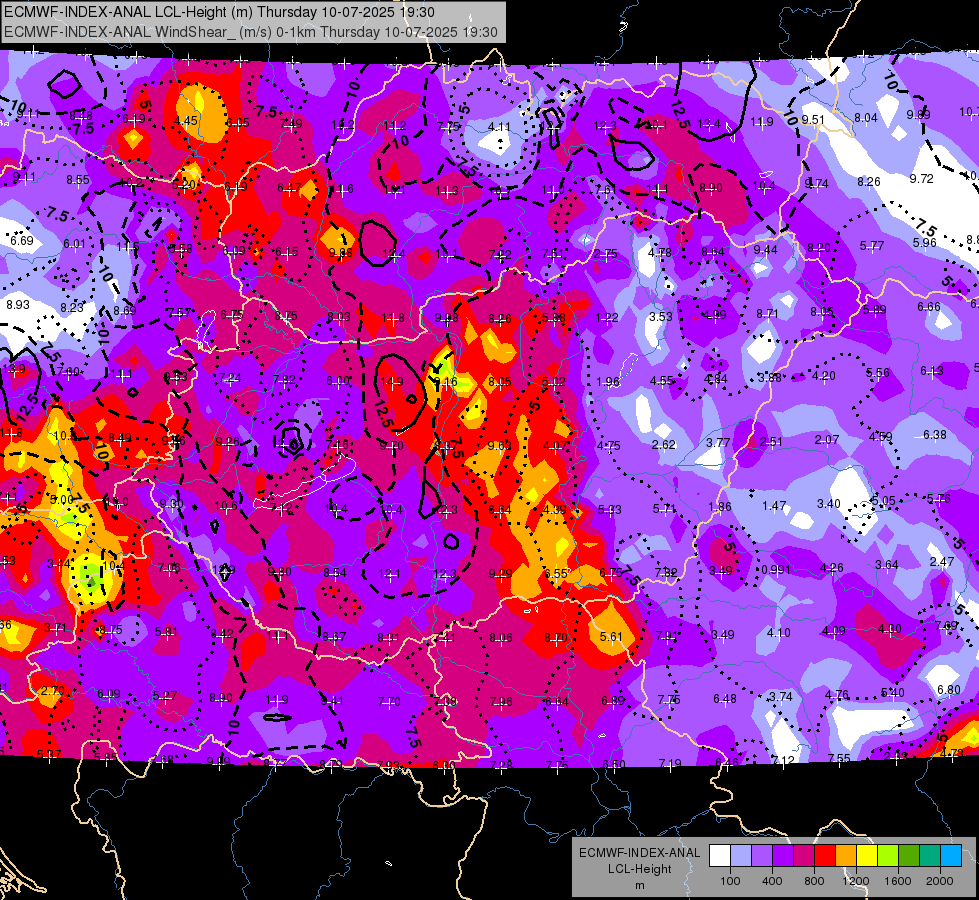Click the 1.22 grid value
Screen dimensions: 979x900
(x=607, y=318)
